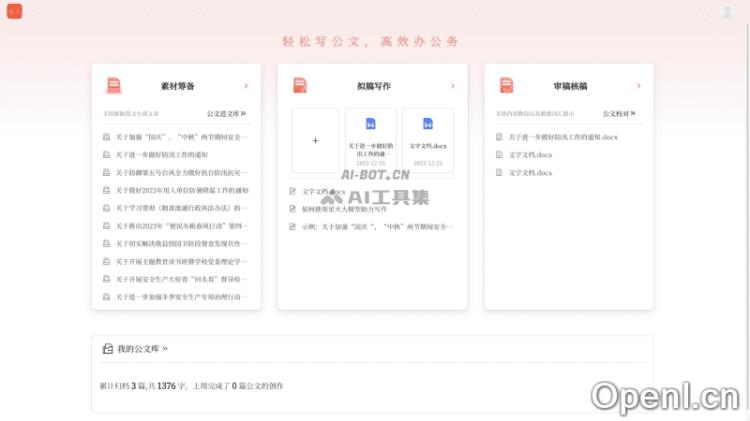Click the 拟稿写作 red document icon

[300, 86]
